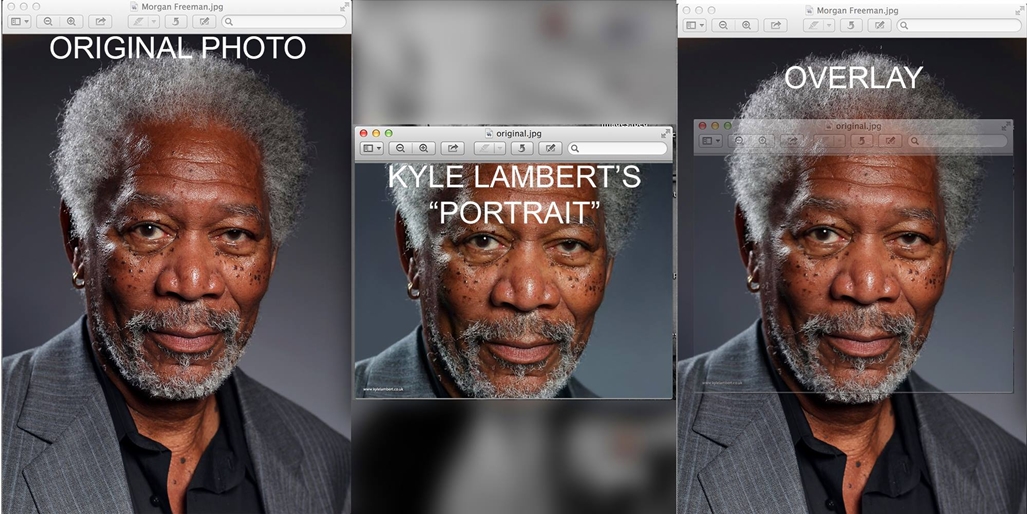Viewport: 1027px width, 514px height.
Task: Zoom in on the ORIGINAL PHOTO window
Action: (x=71, y=21)
